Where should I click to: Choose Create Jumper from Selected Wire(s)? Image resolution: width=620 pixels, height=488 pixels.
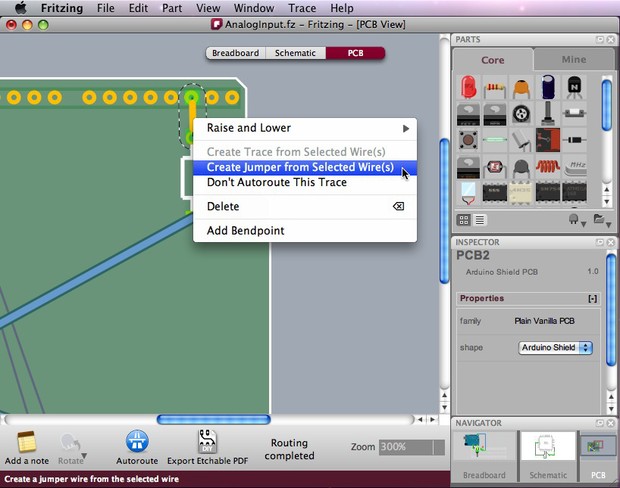(305, 167)
